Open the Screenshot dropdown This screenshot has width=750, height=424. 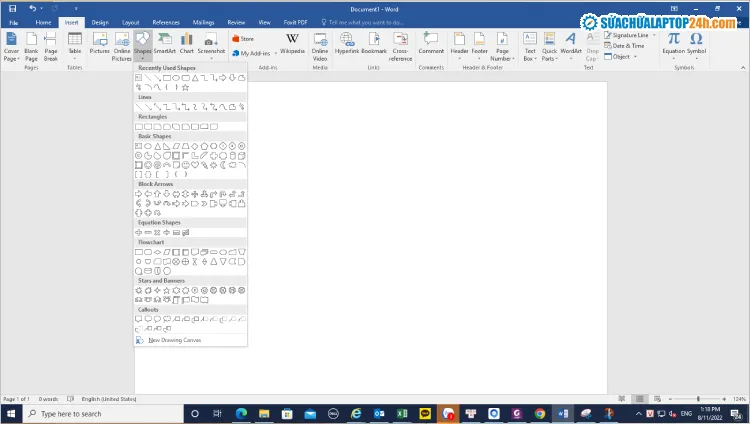click(x=211, y=46)
